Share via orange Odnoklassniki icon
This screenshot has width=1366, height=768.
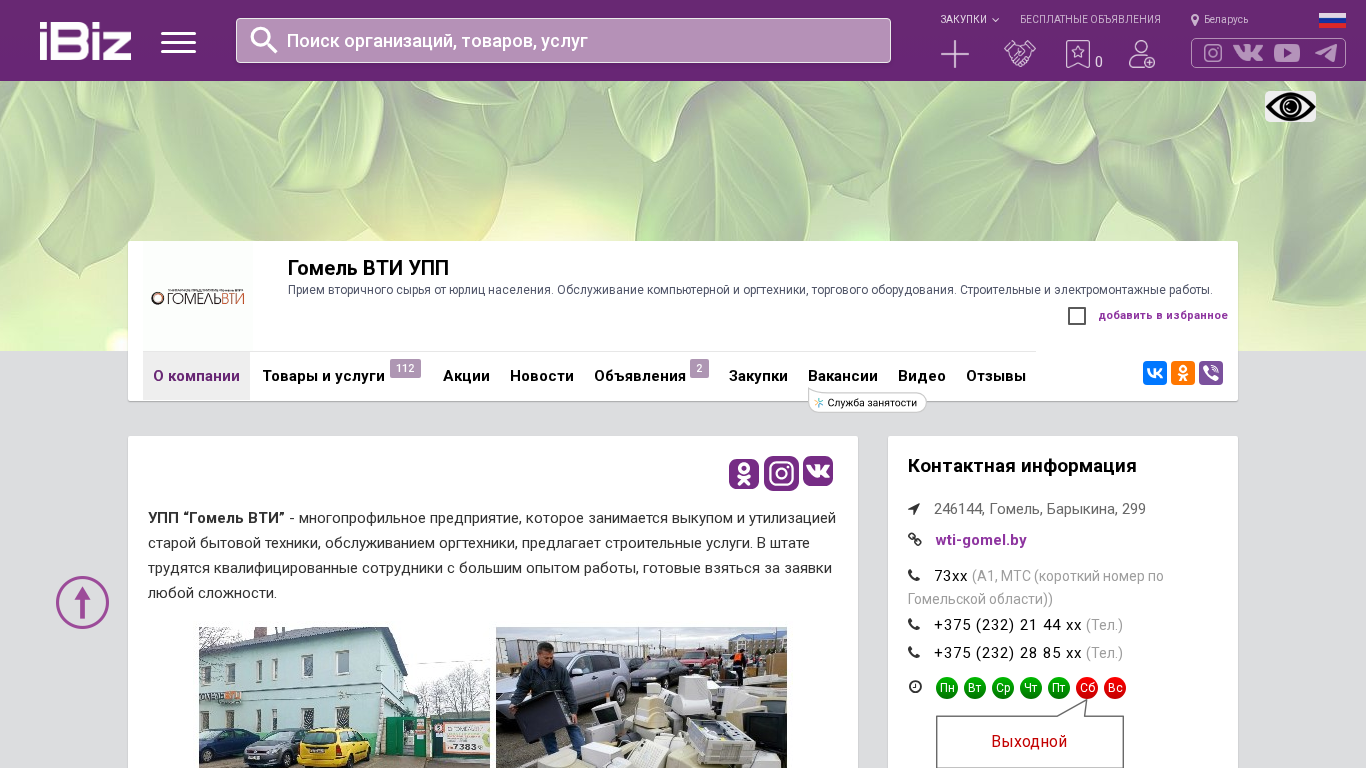[1183, 373]
